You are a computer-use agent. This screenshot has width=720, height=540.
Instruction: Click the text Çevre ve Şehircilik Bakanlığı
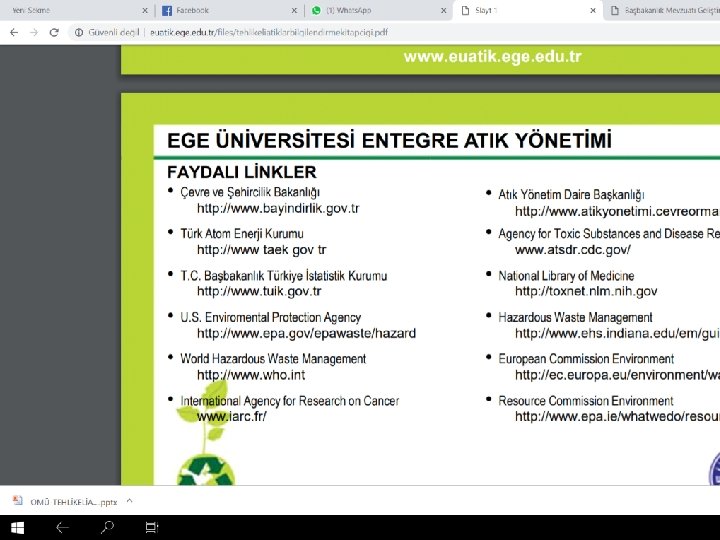click(250, 192)
